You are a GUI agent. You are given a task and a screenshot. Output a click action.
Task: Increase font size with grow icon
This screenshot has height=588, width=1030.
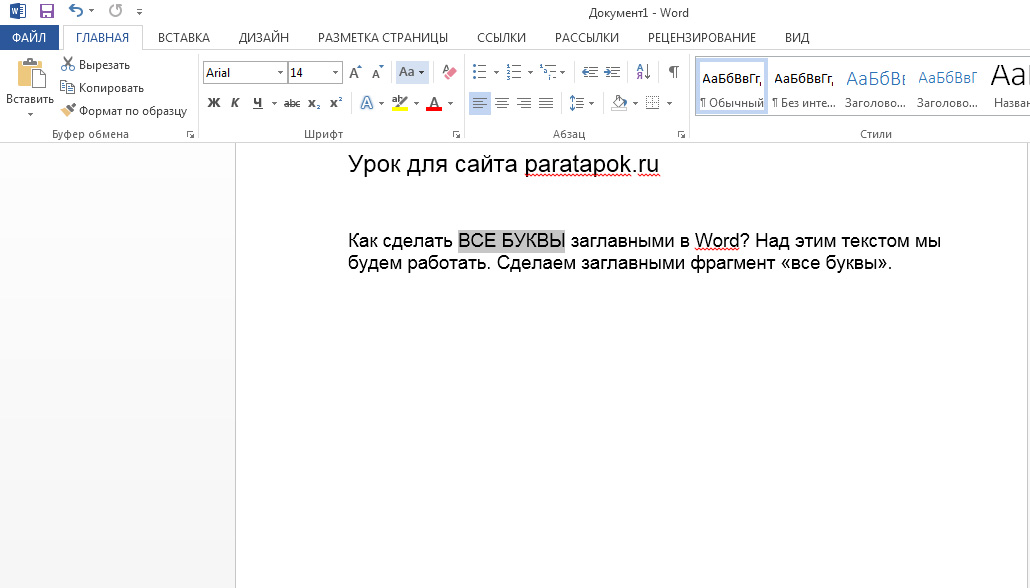(355, 72)
